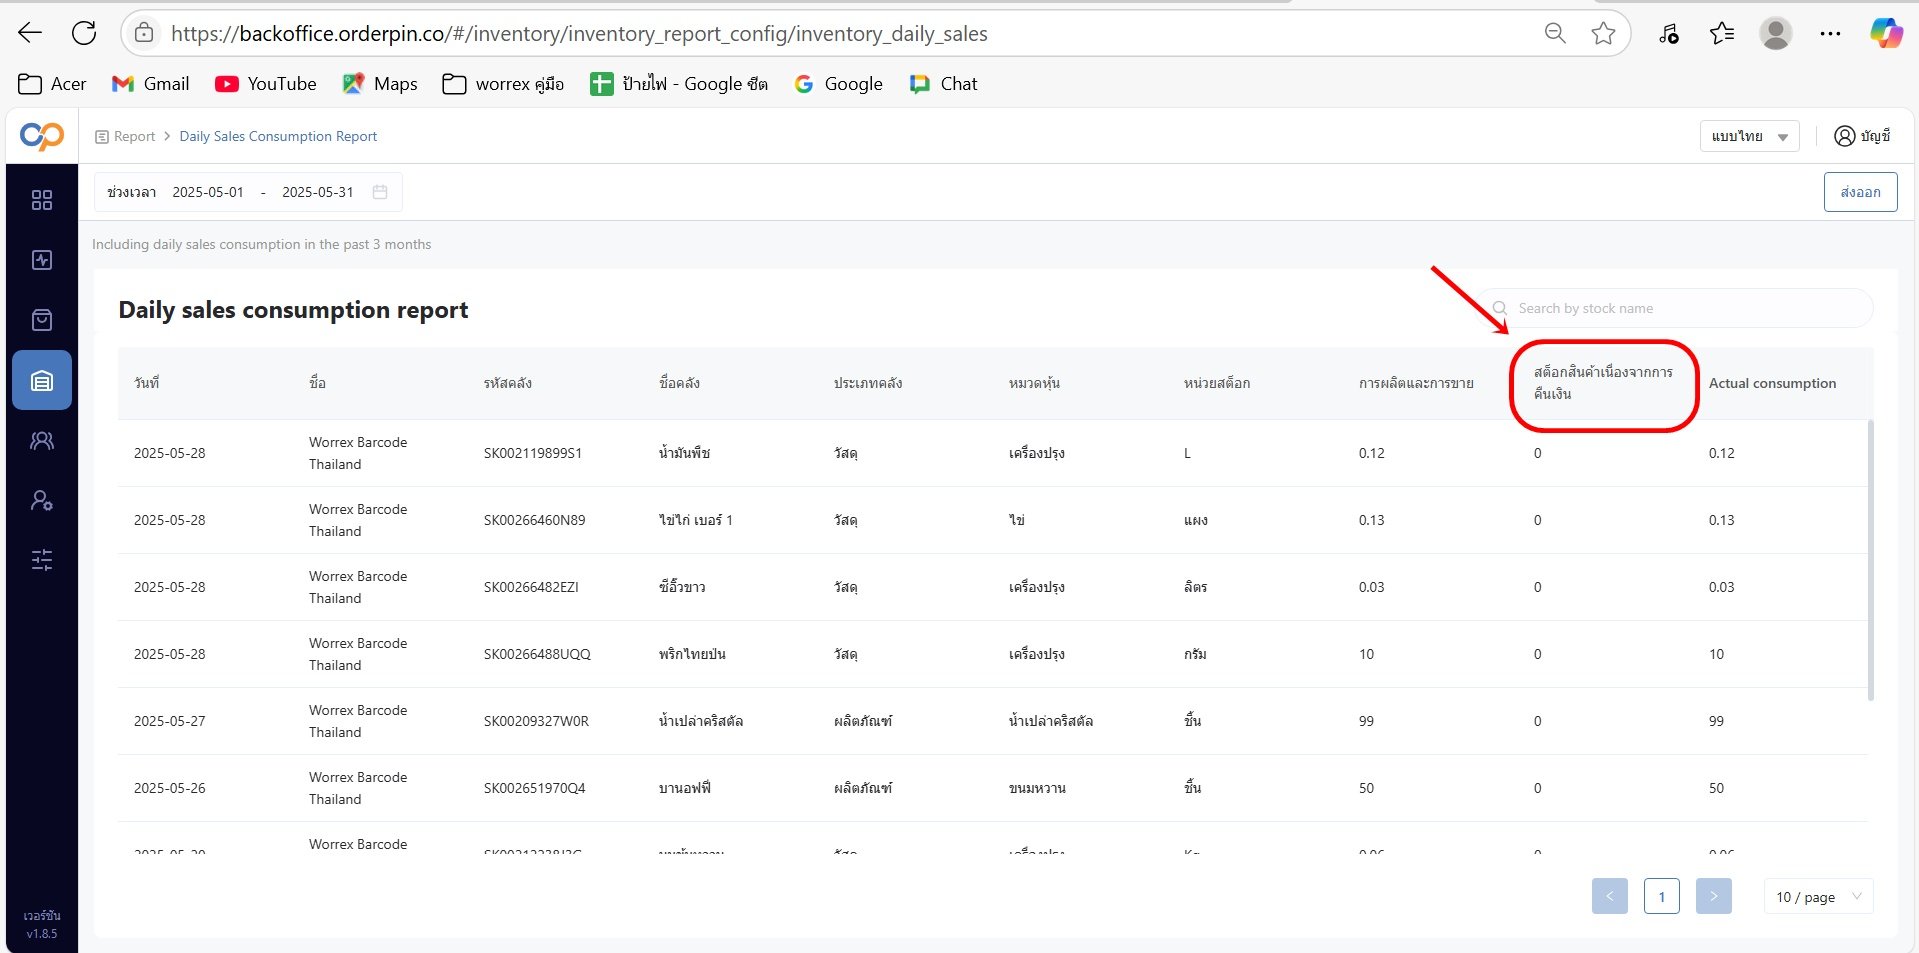Viewport: 1919px width, 953px height.
Task: Click the table vertical scrollbar
Action: (1870, 560)
